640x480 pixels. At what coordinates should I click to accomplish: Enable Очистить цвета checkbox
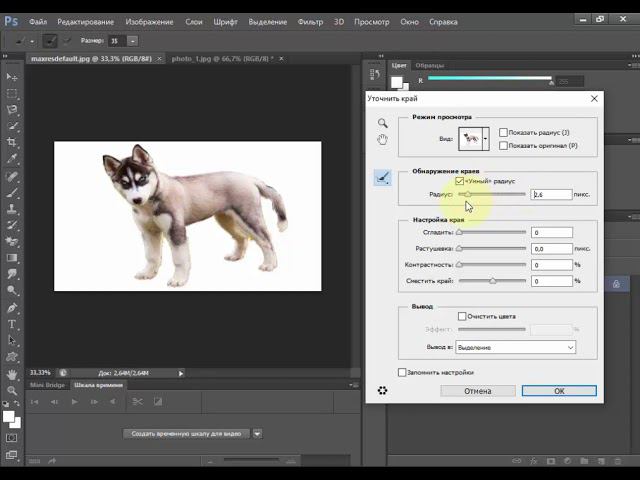(x=462, y=316)
